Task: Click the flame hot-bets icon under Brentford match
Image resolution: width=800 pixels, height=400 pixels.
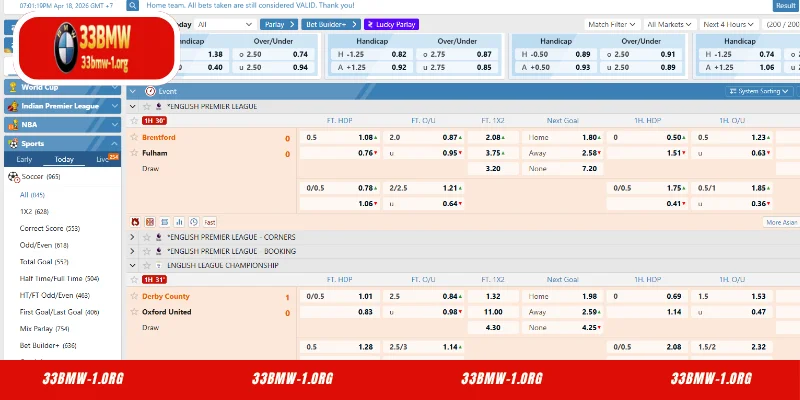Action: 135,222
